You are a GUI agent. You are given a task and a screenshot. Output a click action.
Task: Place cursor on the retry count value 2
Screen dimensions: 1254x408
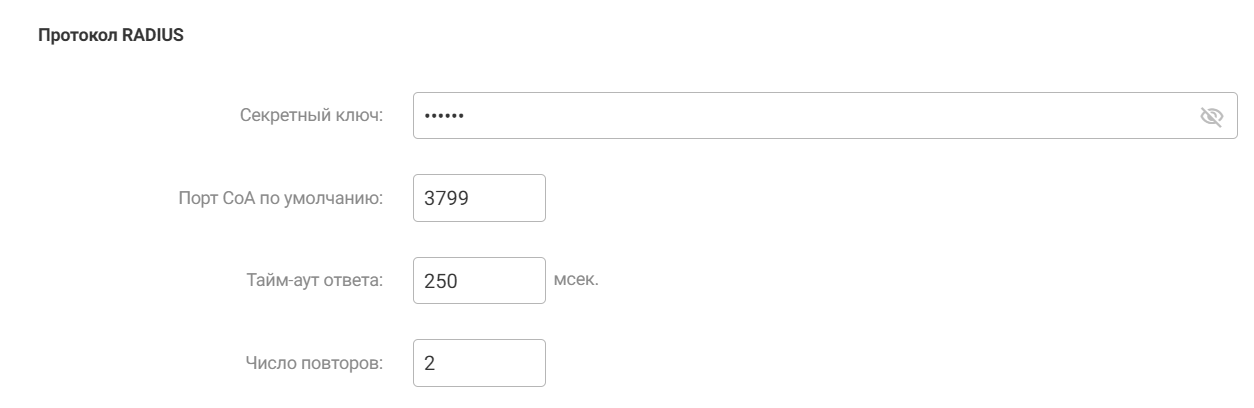click(x=430, y=363)
